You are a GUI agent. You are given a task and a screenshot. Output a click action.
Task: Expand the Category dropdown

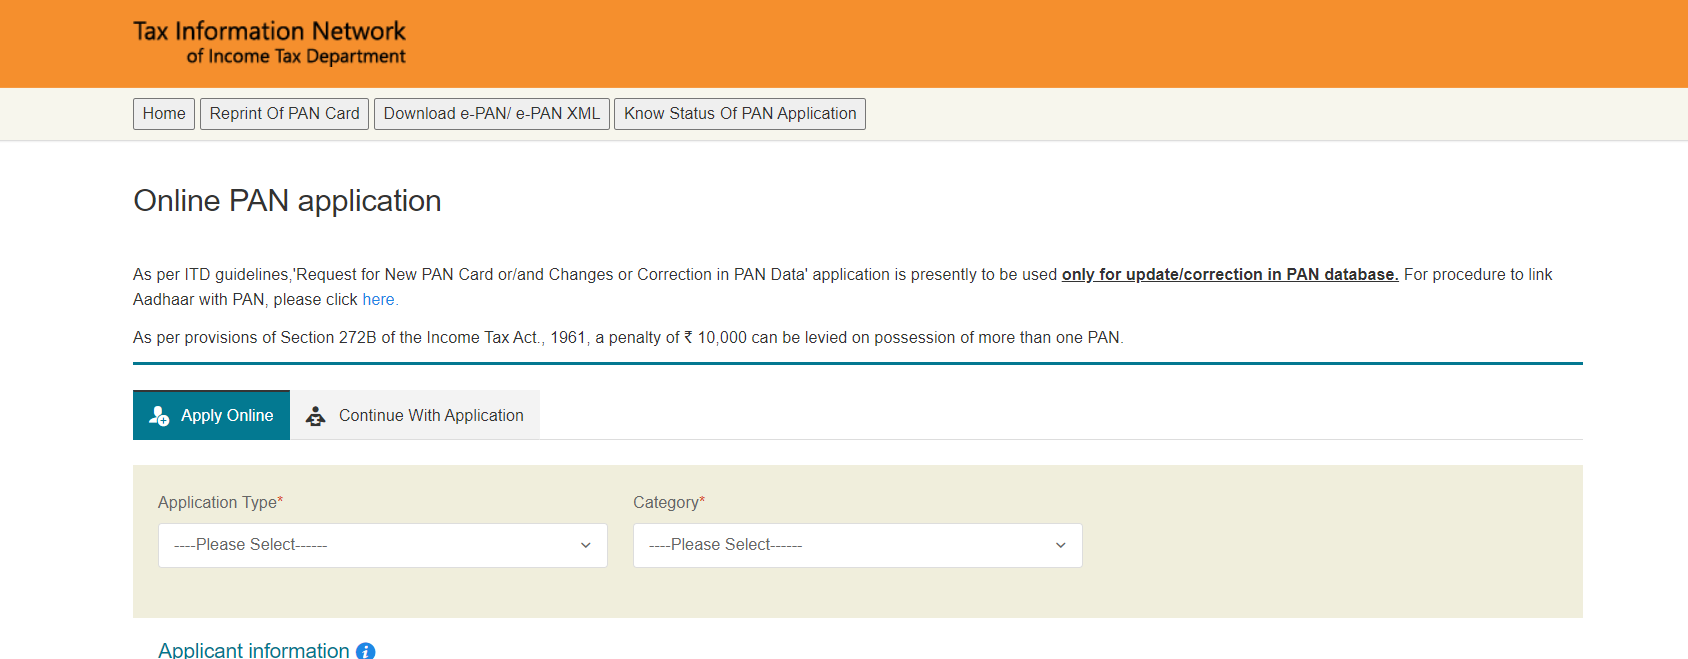(x=857, y=545)
